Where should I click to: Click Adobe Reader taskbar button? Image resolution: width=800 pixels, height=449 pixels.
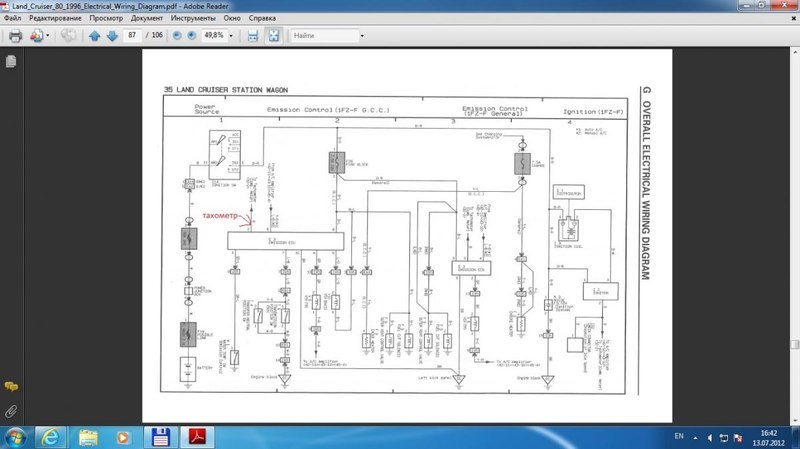click(197, 437)
